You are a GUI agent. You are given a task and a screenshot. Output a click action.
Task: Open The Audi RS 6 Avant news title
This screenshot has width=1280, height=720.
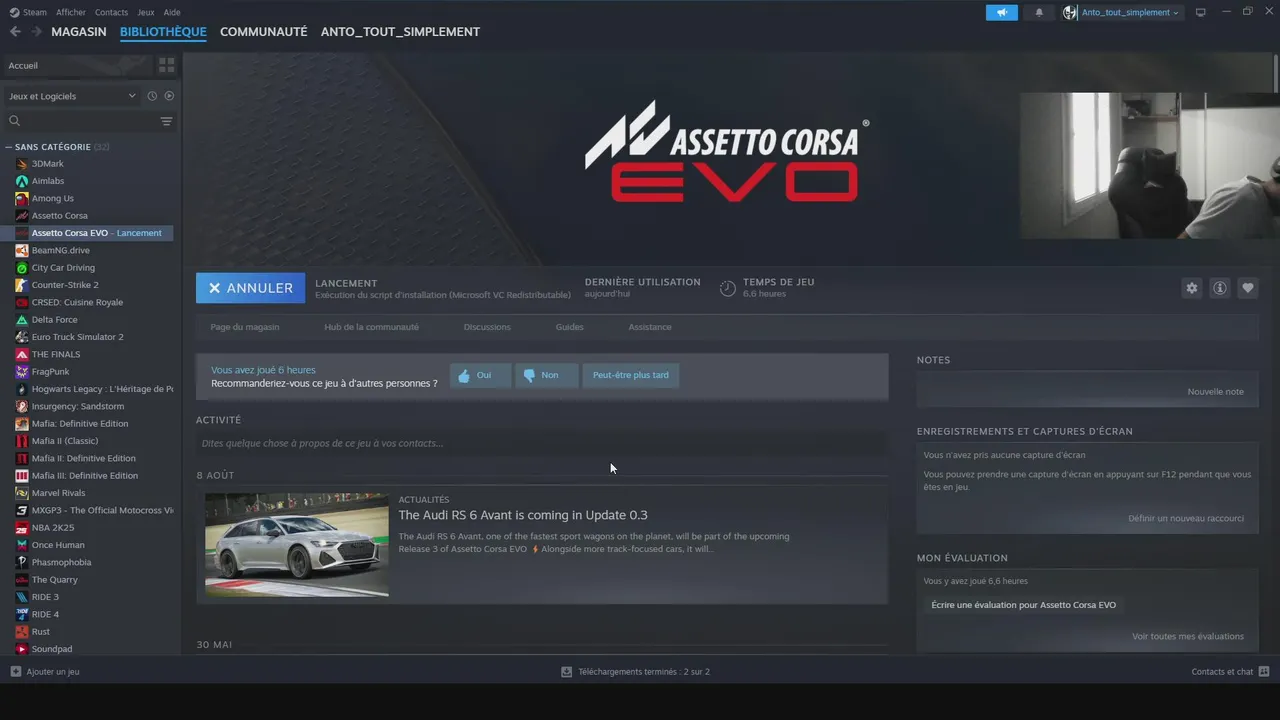(523, 515)
